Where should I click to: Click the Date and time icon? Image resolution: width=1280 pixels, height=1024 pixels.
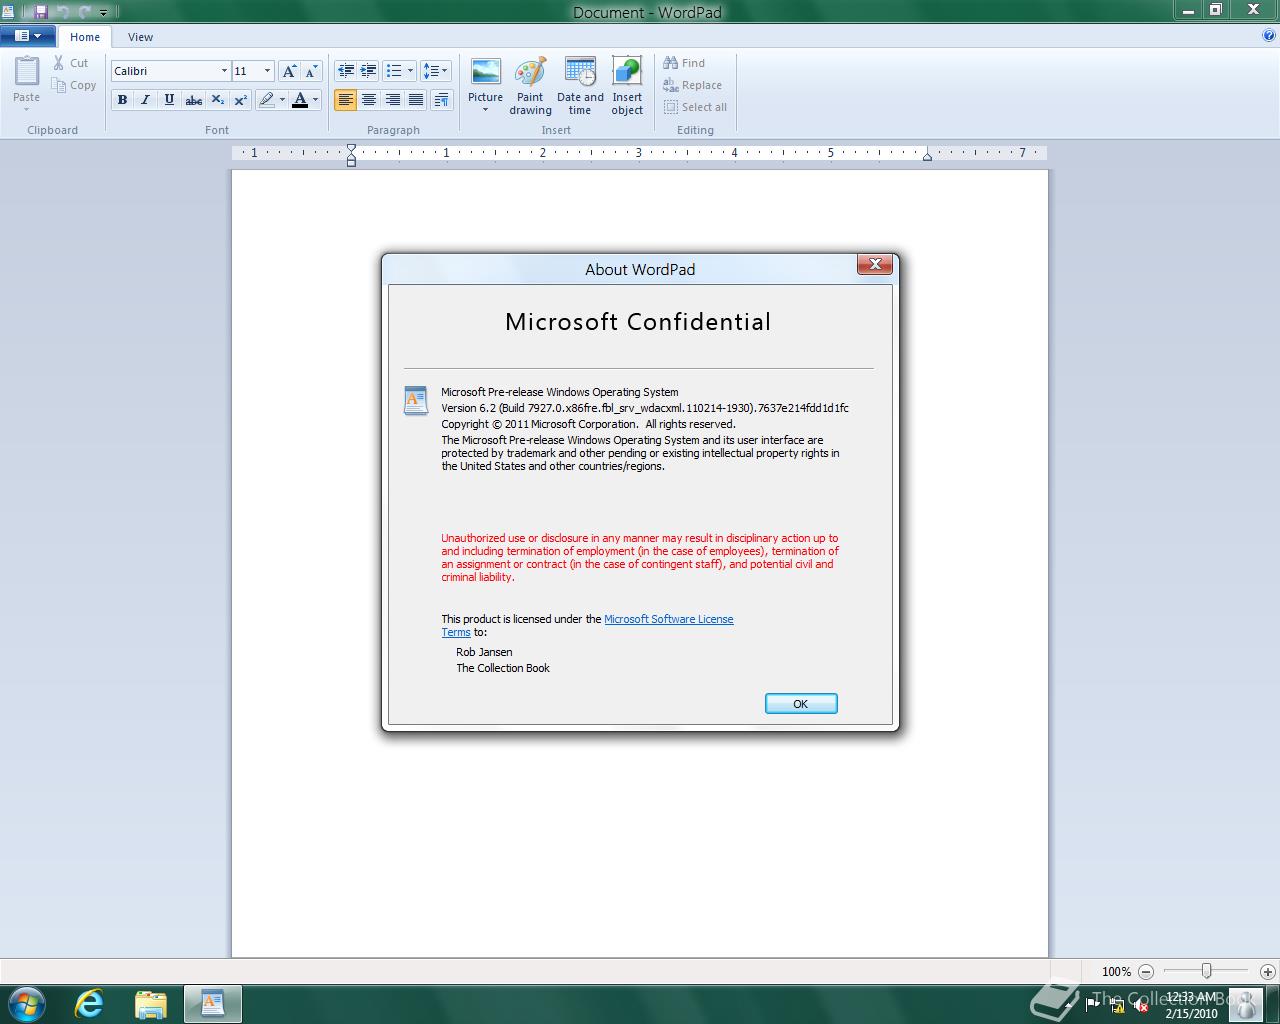(x=580, y=72)
